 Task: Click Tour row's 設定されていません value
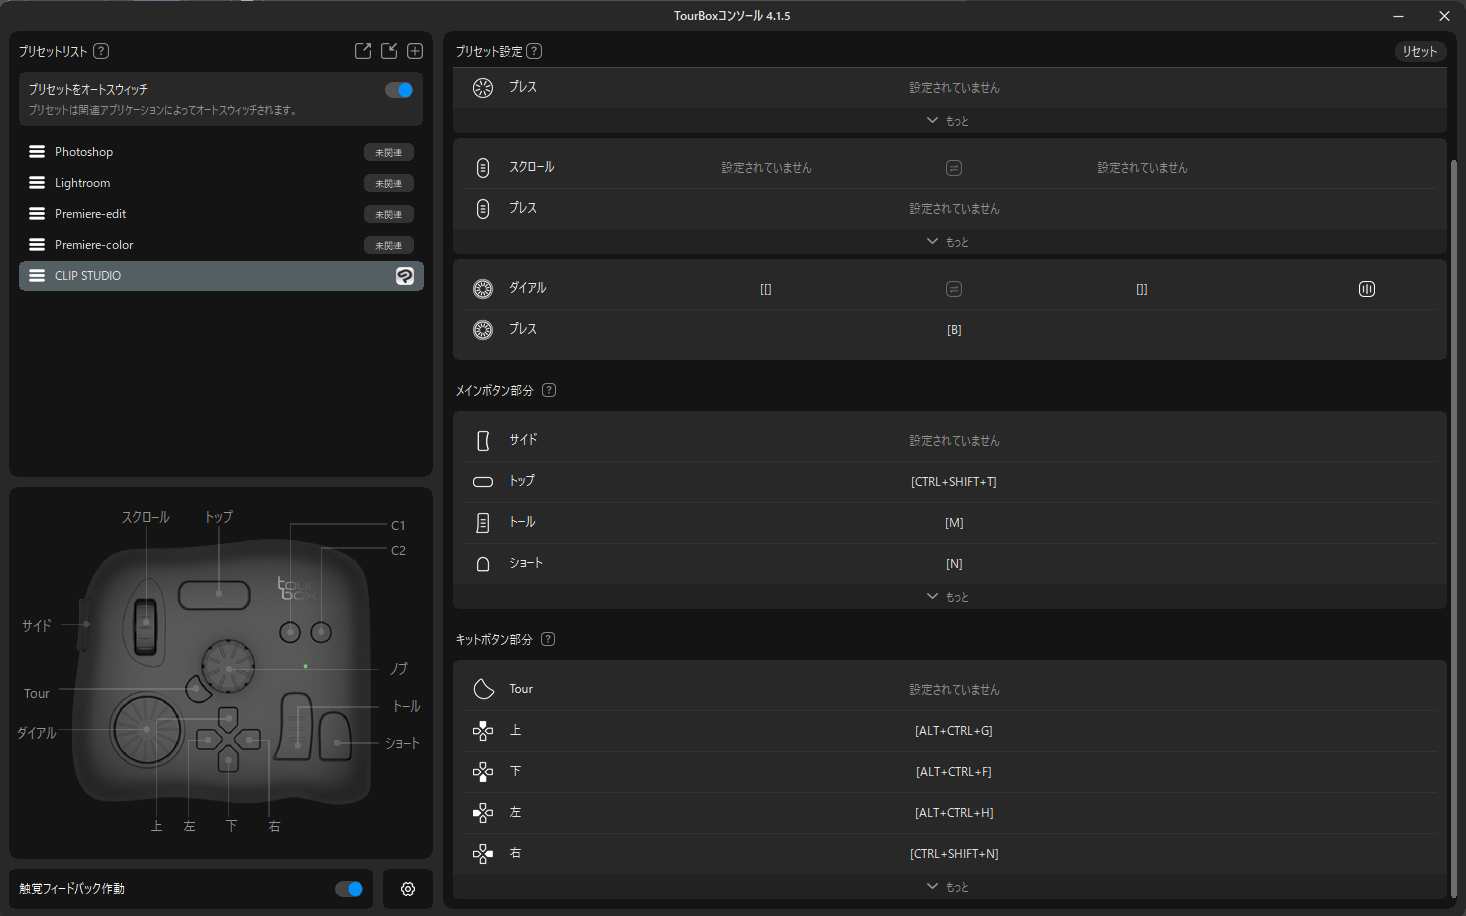coord(954,690)
